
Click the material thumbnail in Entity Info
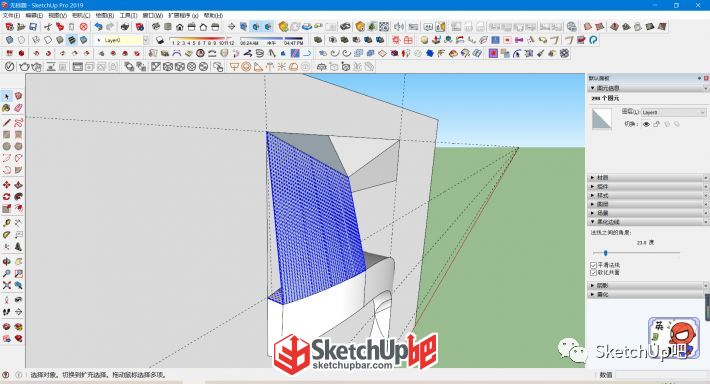tap(602, 119)
